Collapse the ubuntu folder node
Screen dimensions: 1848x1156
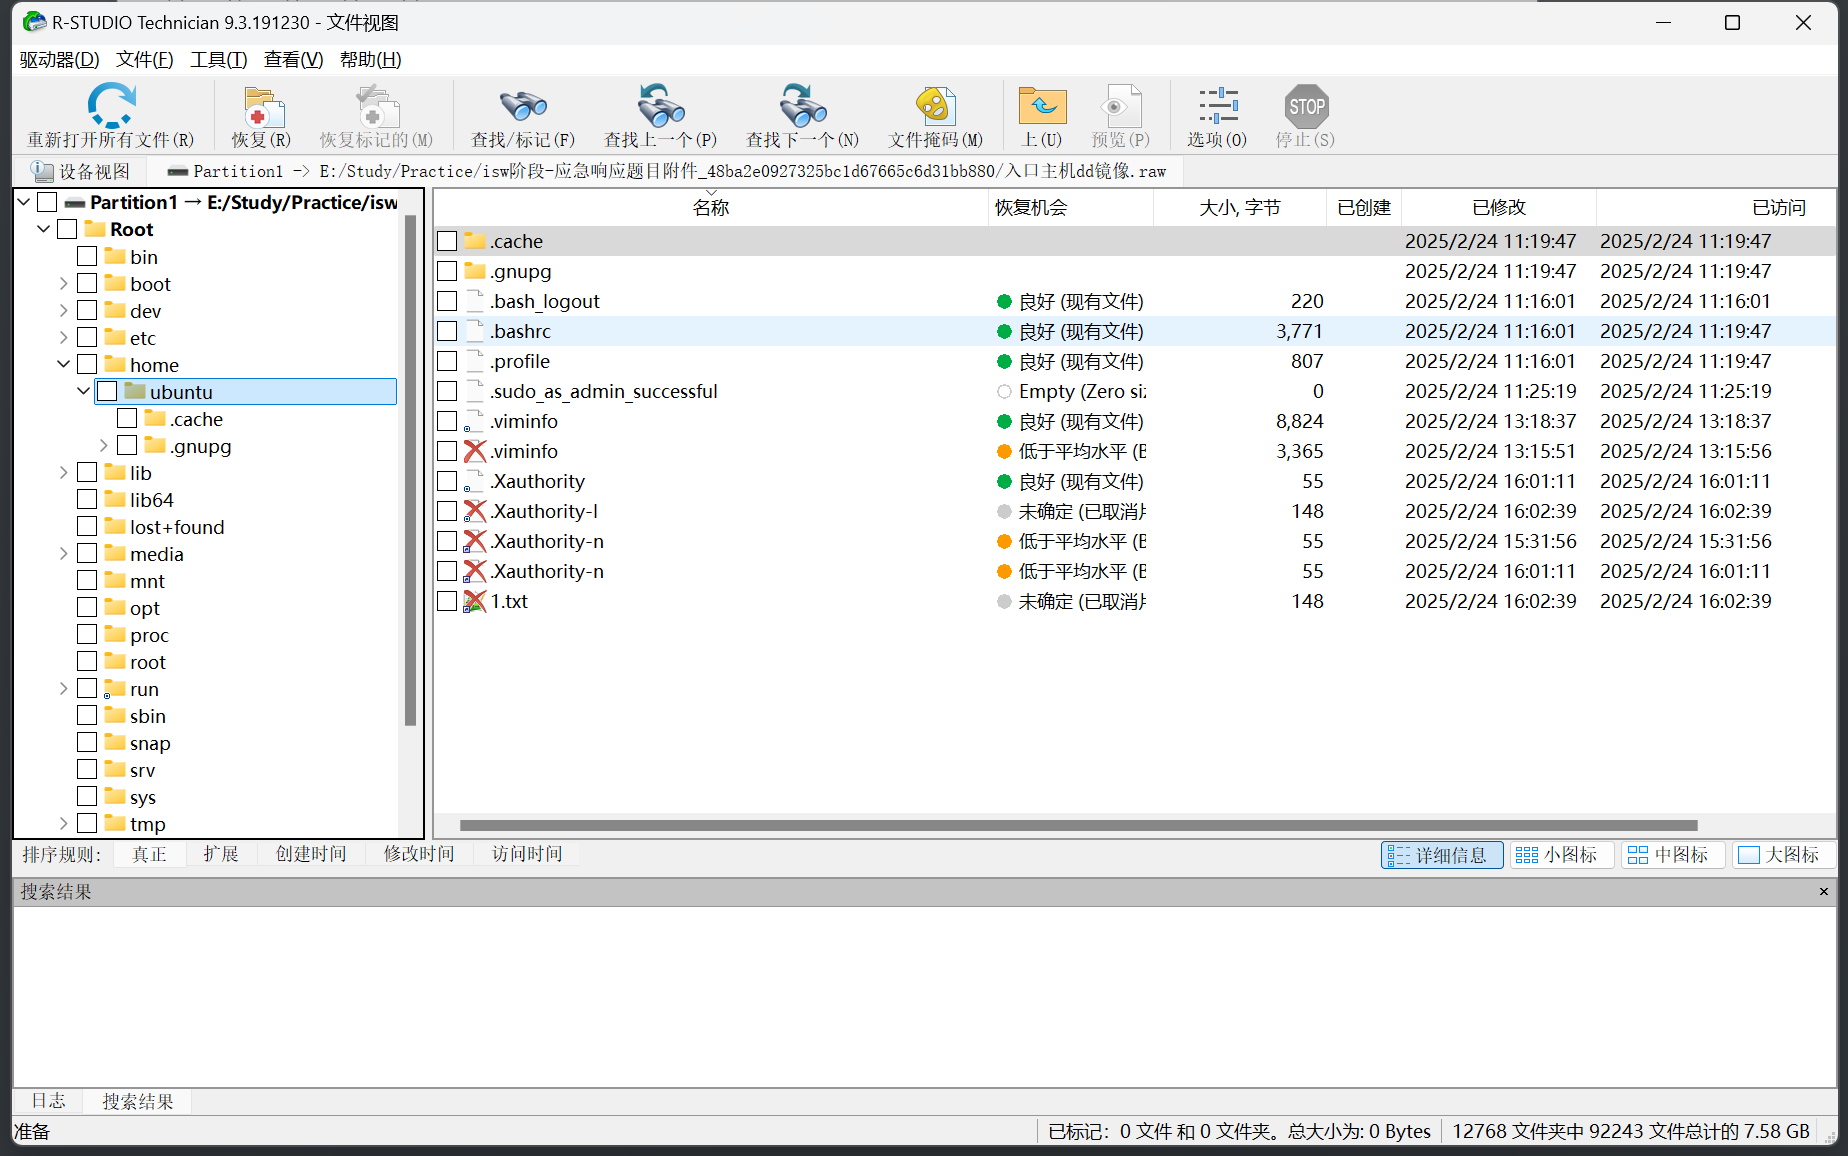coord(84,391)
